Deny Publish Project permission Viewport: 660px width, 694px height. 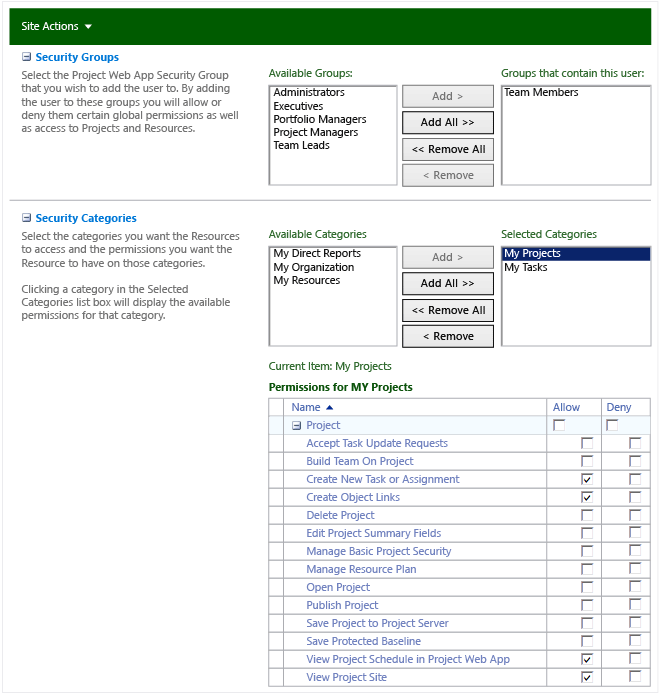(635, 605)
